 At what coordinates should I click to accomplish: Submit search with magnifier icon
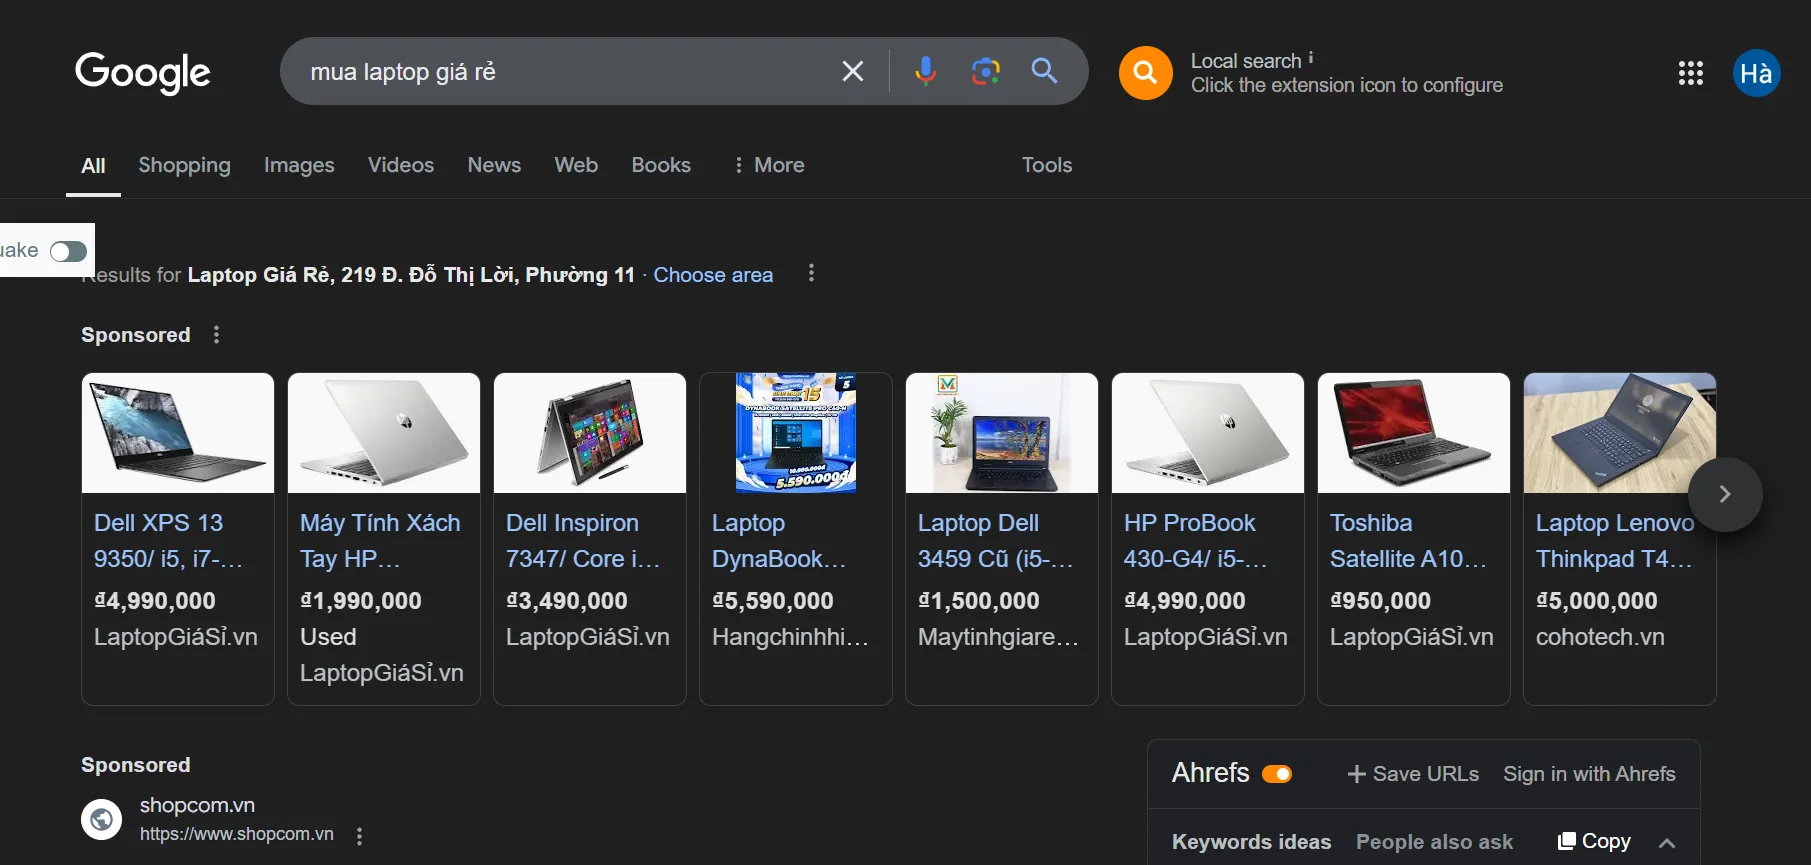tap(1045, 71)
